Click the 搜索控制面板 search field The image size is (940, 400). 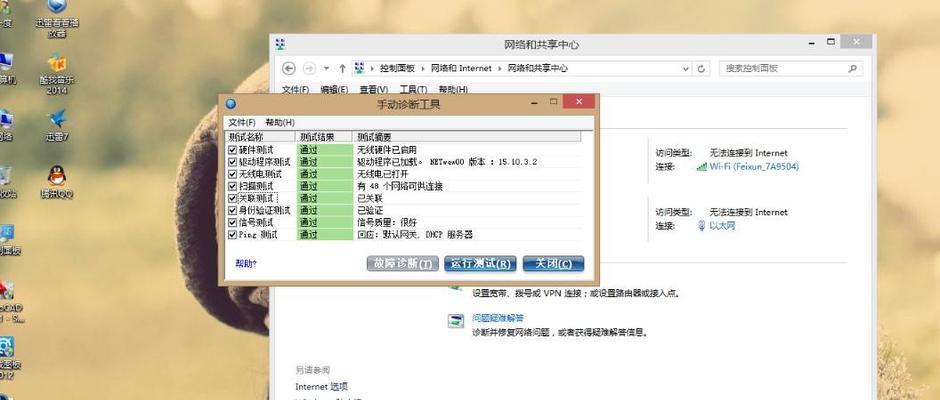784,68
